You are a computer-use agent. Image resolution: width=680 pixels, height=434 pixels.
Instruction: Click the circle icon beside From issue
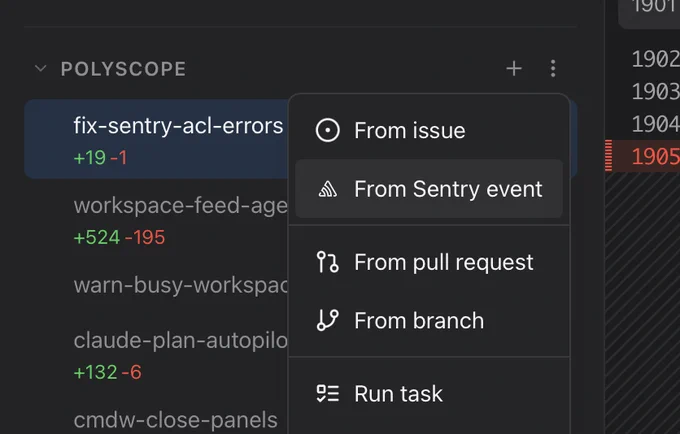pos(327,130)
